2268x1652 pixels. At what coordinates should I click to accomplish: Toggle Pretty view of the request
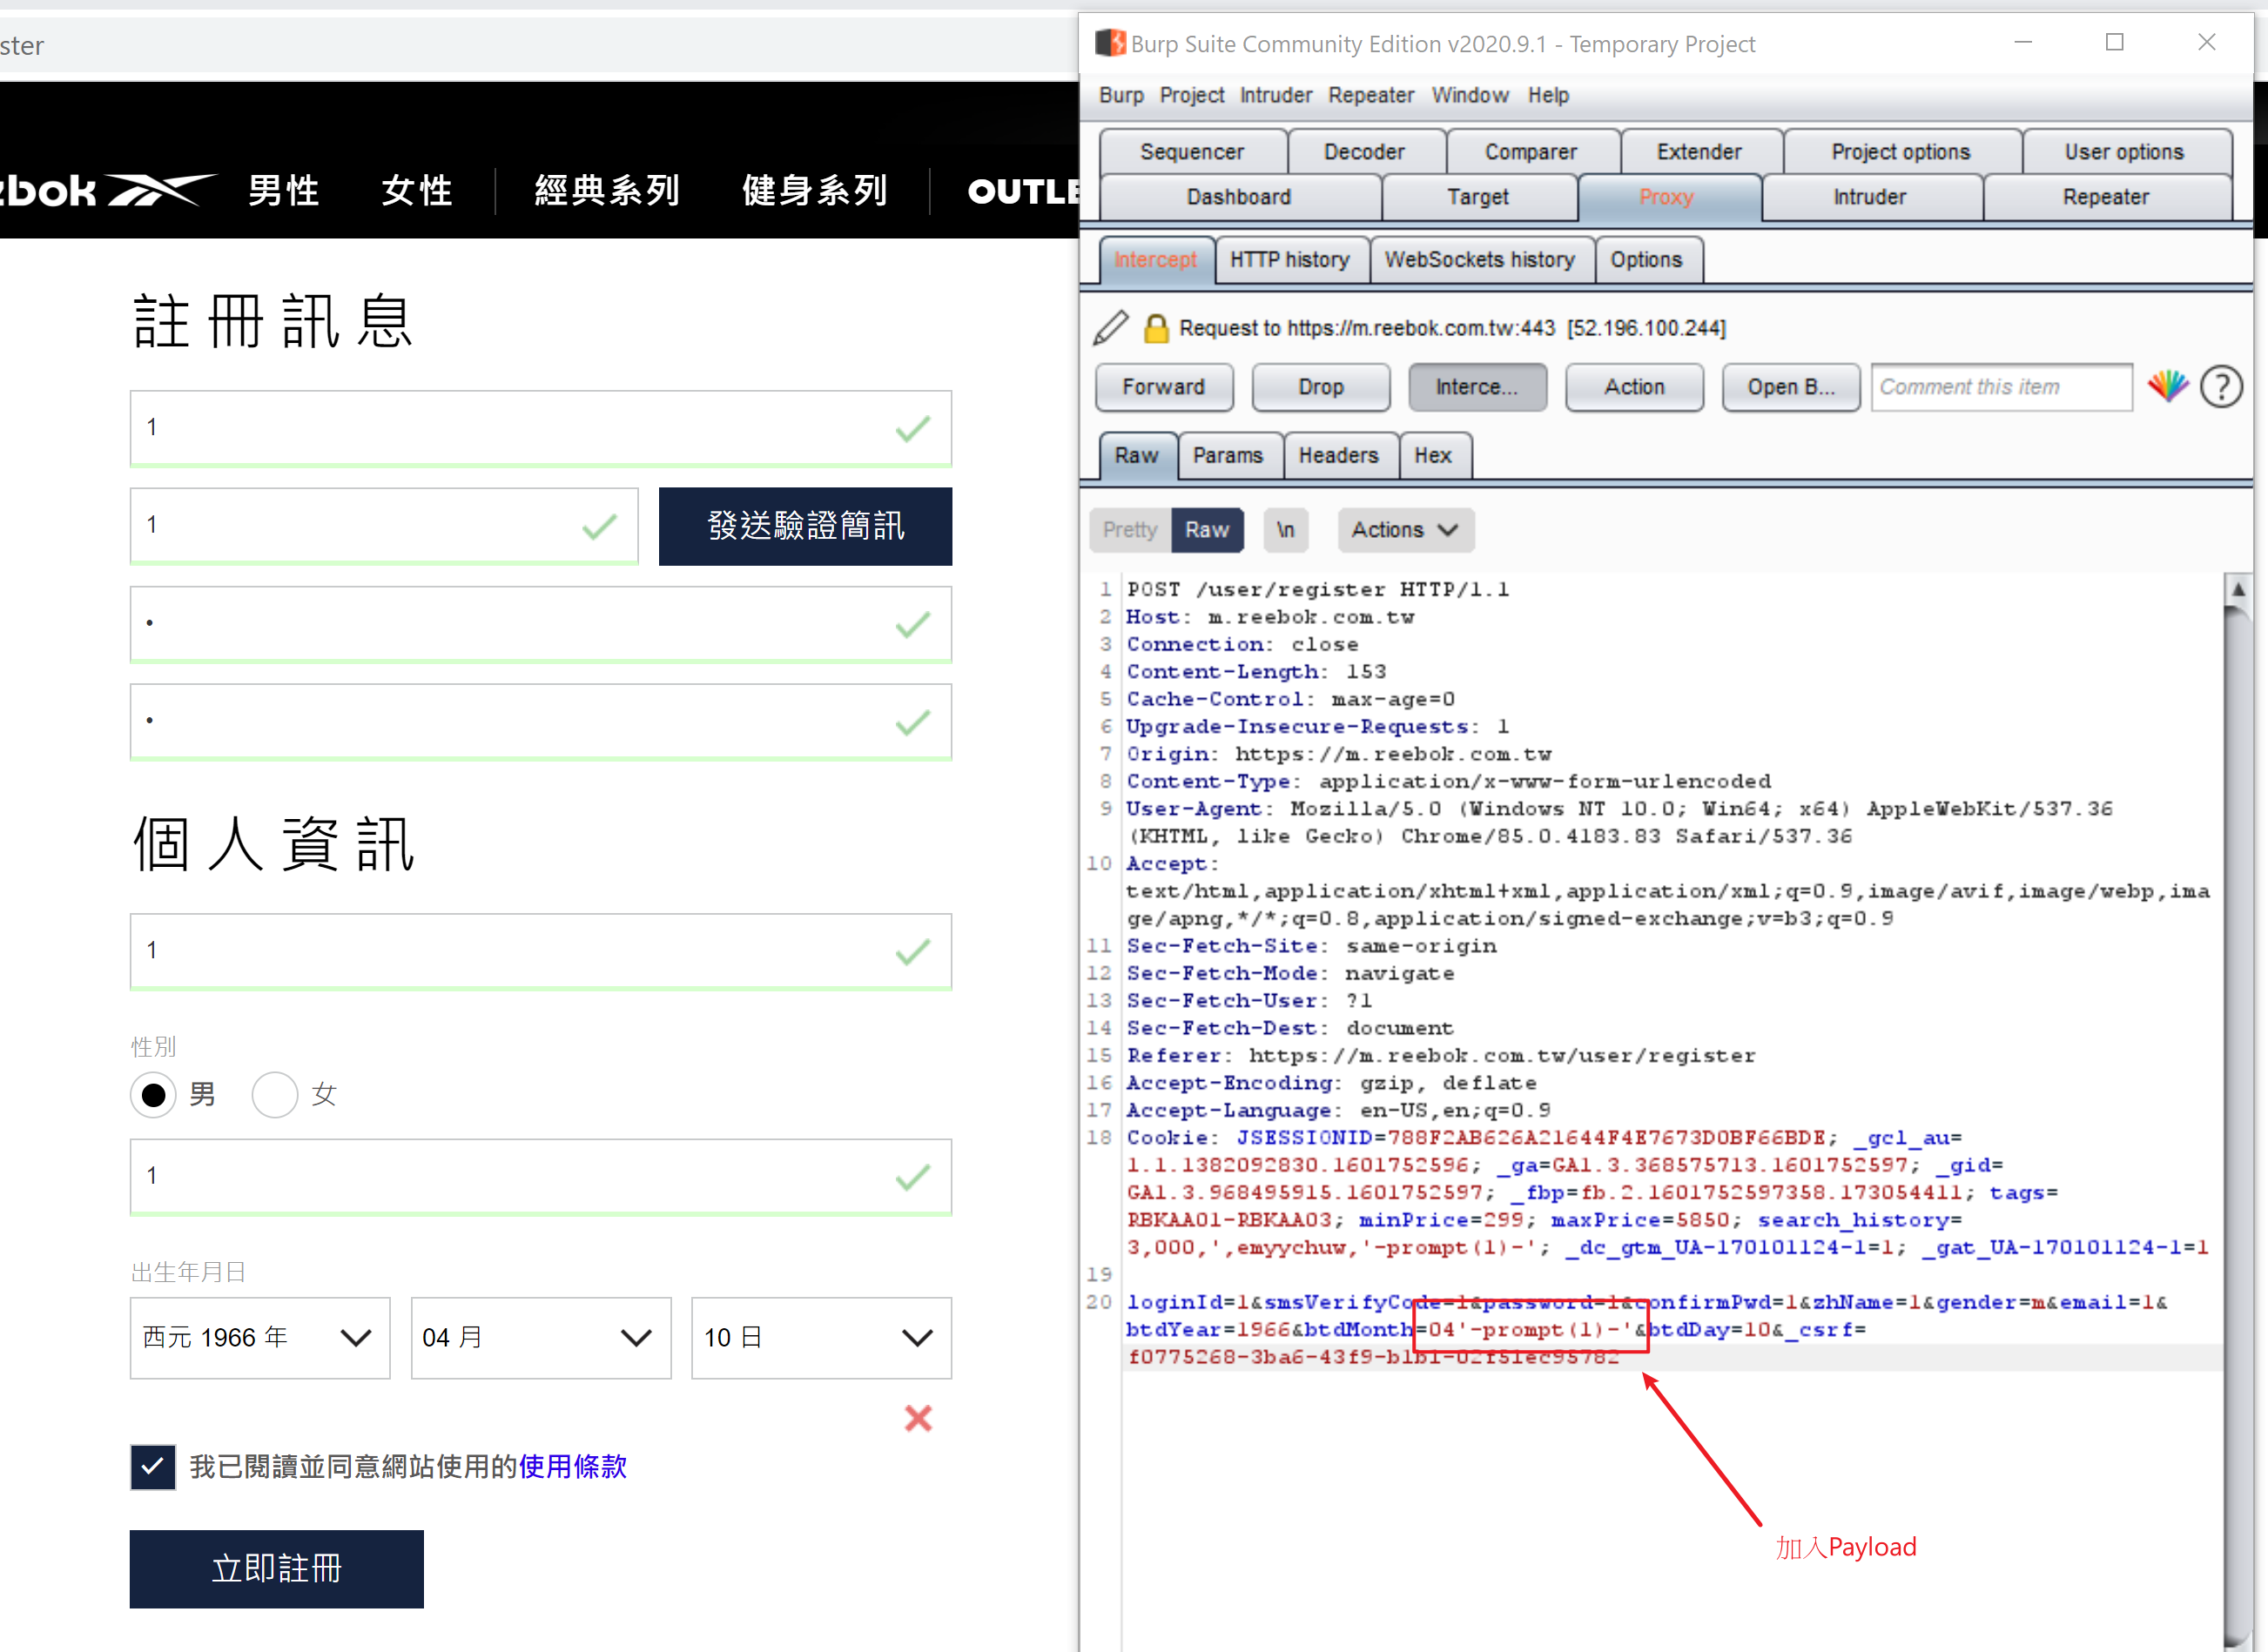coord(1130,530)
